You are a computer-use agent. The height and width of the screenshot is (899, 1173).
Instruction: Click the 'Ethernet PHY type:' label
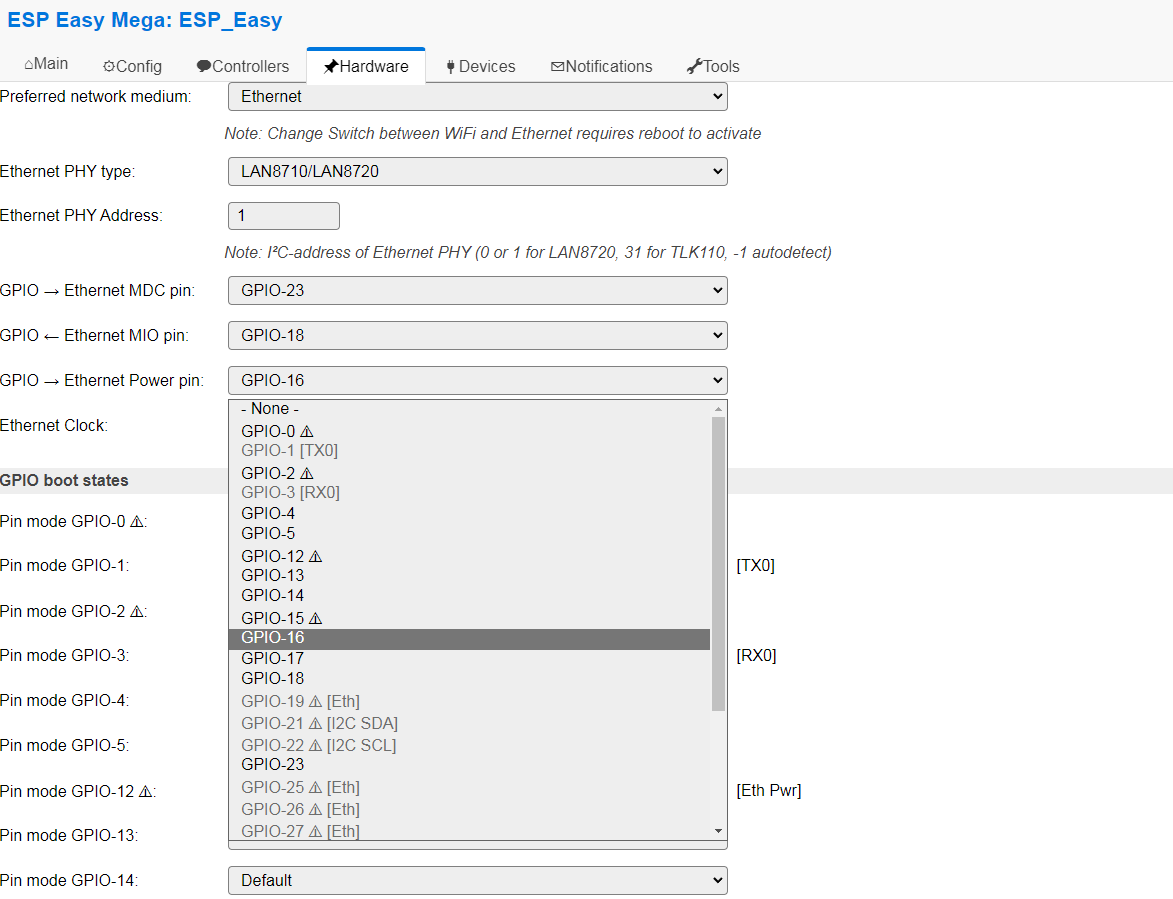[x=67, y=171]
